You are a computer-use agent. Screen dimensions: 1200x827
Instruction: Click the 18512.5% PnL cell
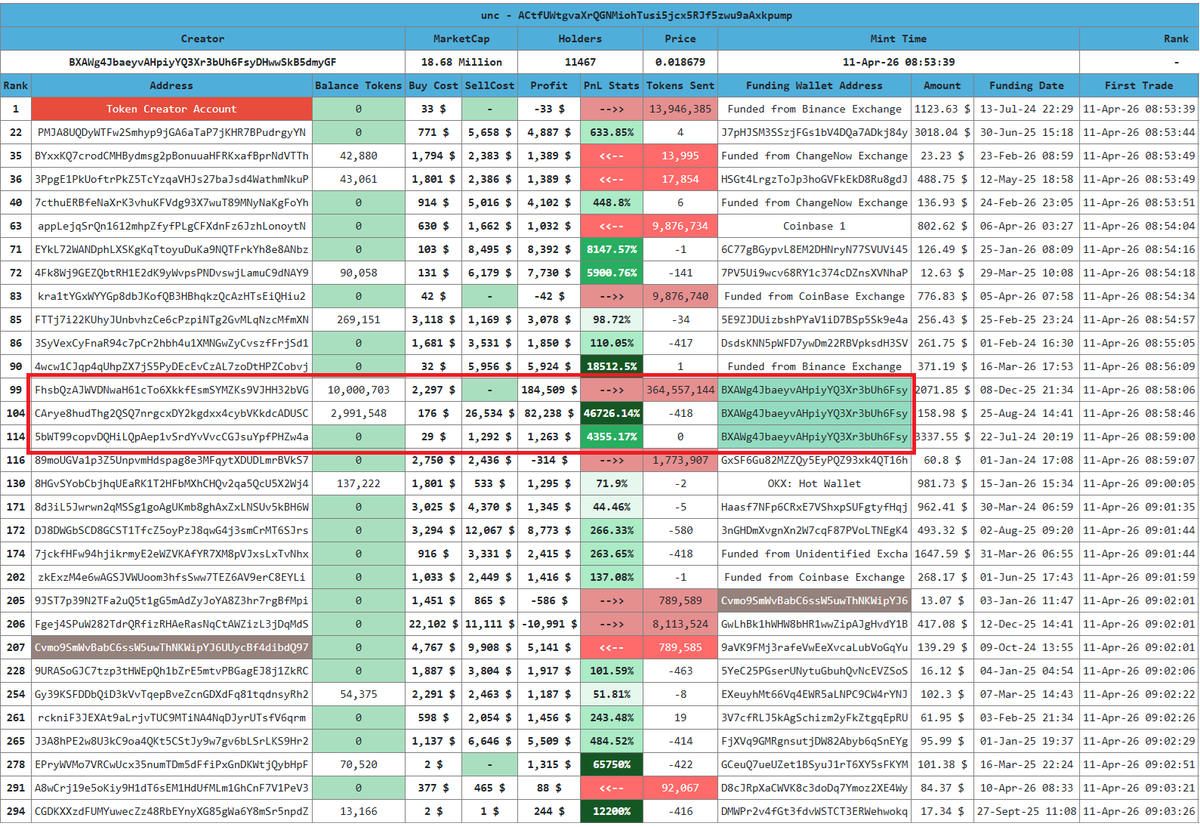tap(612, 367)
